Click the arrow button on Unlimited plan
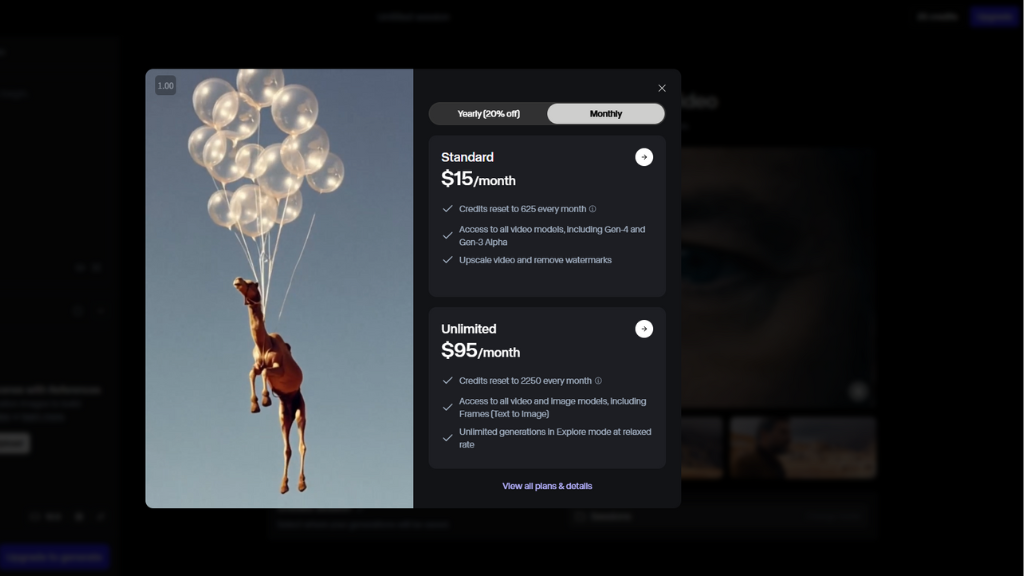 pos(644,329)
